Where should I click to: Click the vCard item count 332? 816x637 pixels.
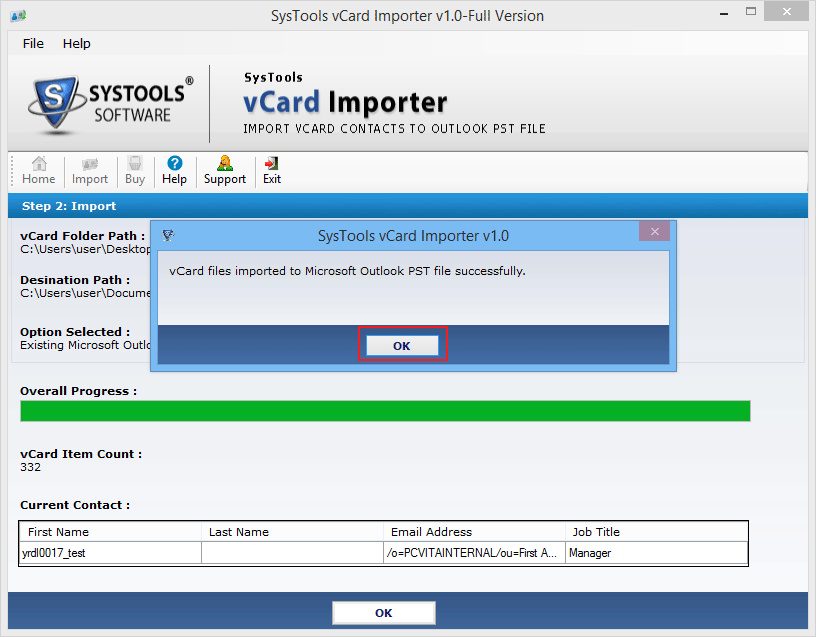30,467
